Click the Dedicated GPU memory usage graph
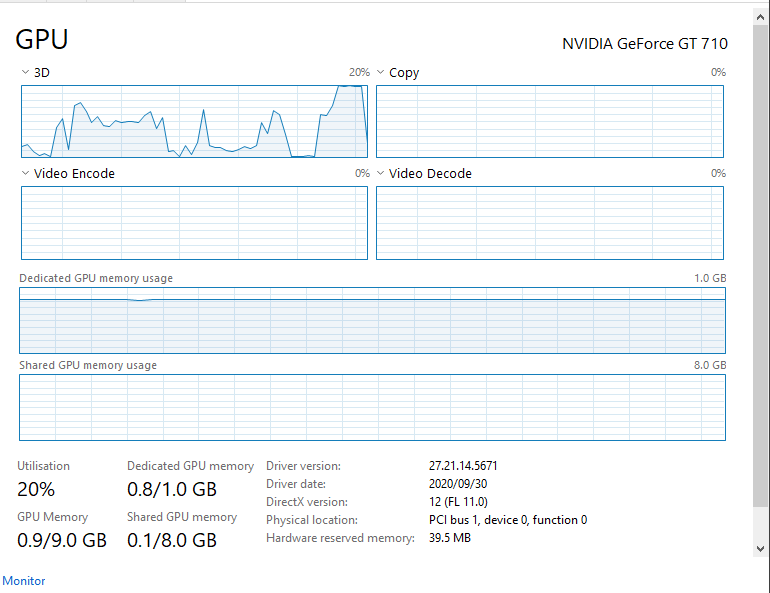 click(x=372, y=321)
